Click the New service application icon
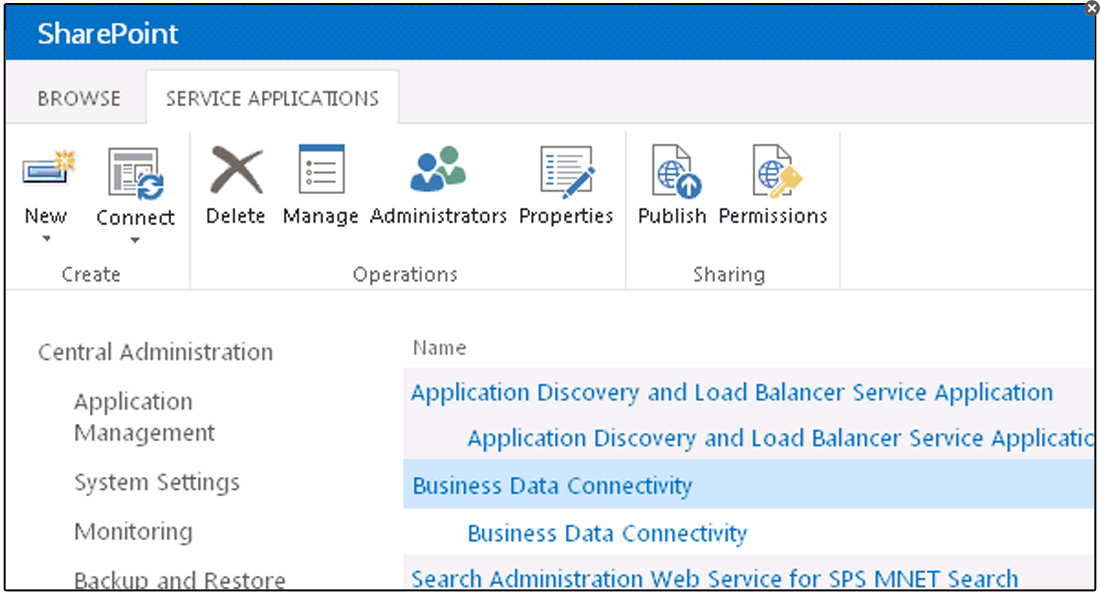This screenshot has width=1100, height=595. click(x=48, y=168)
